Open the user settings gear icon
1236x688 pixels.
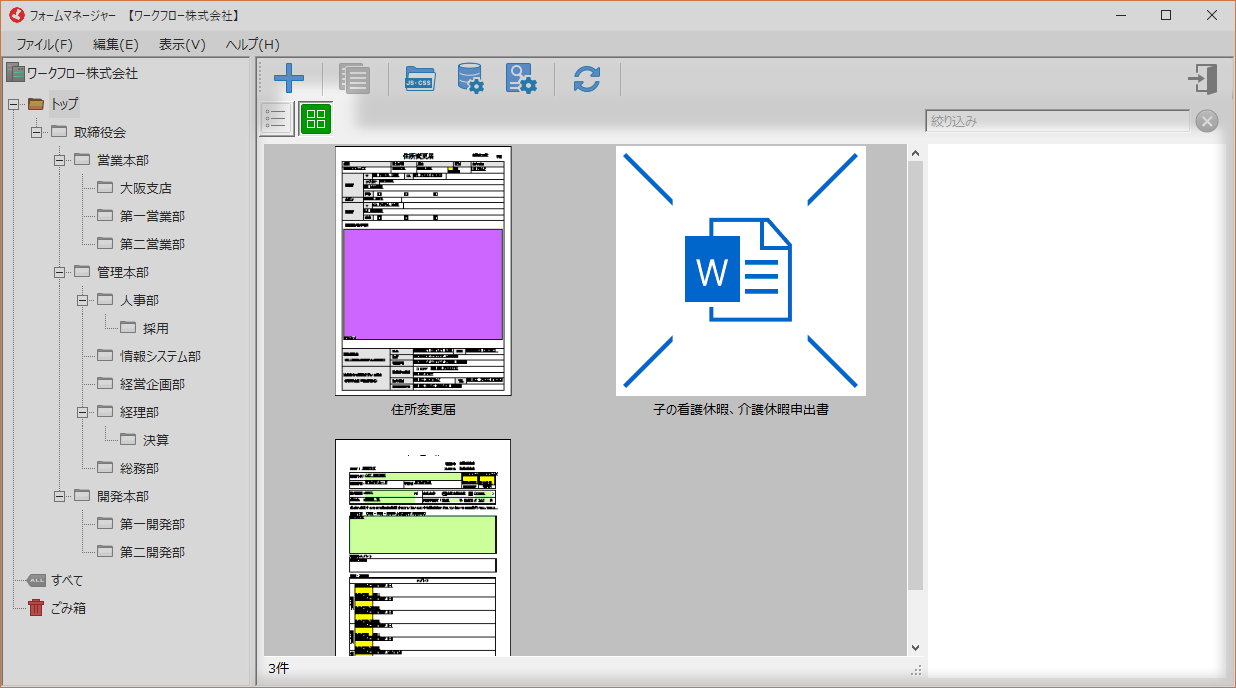pyautogui.click(x=520, y=79)
